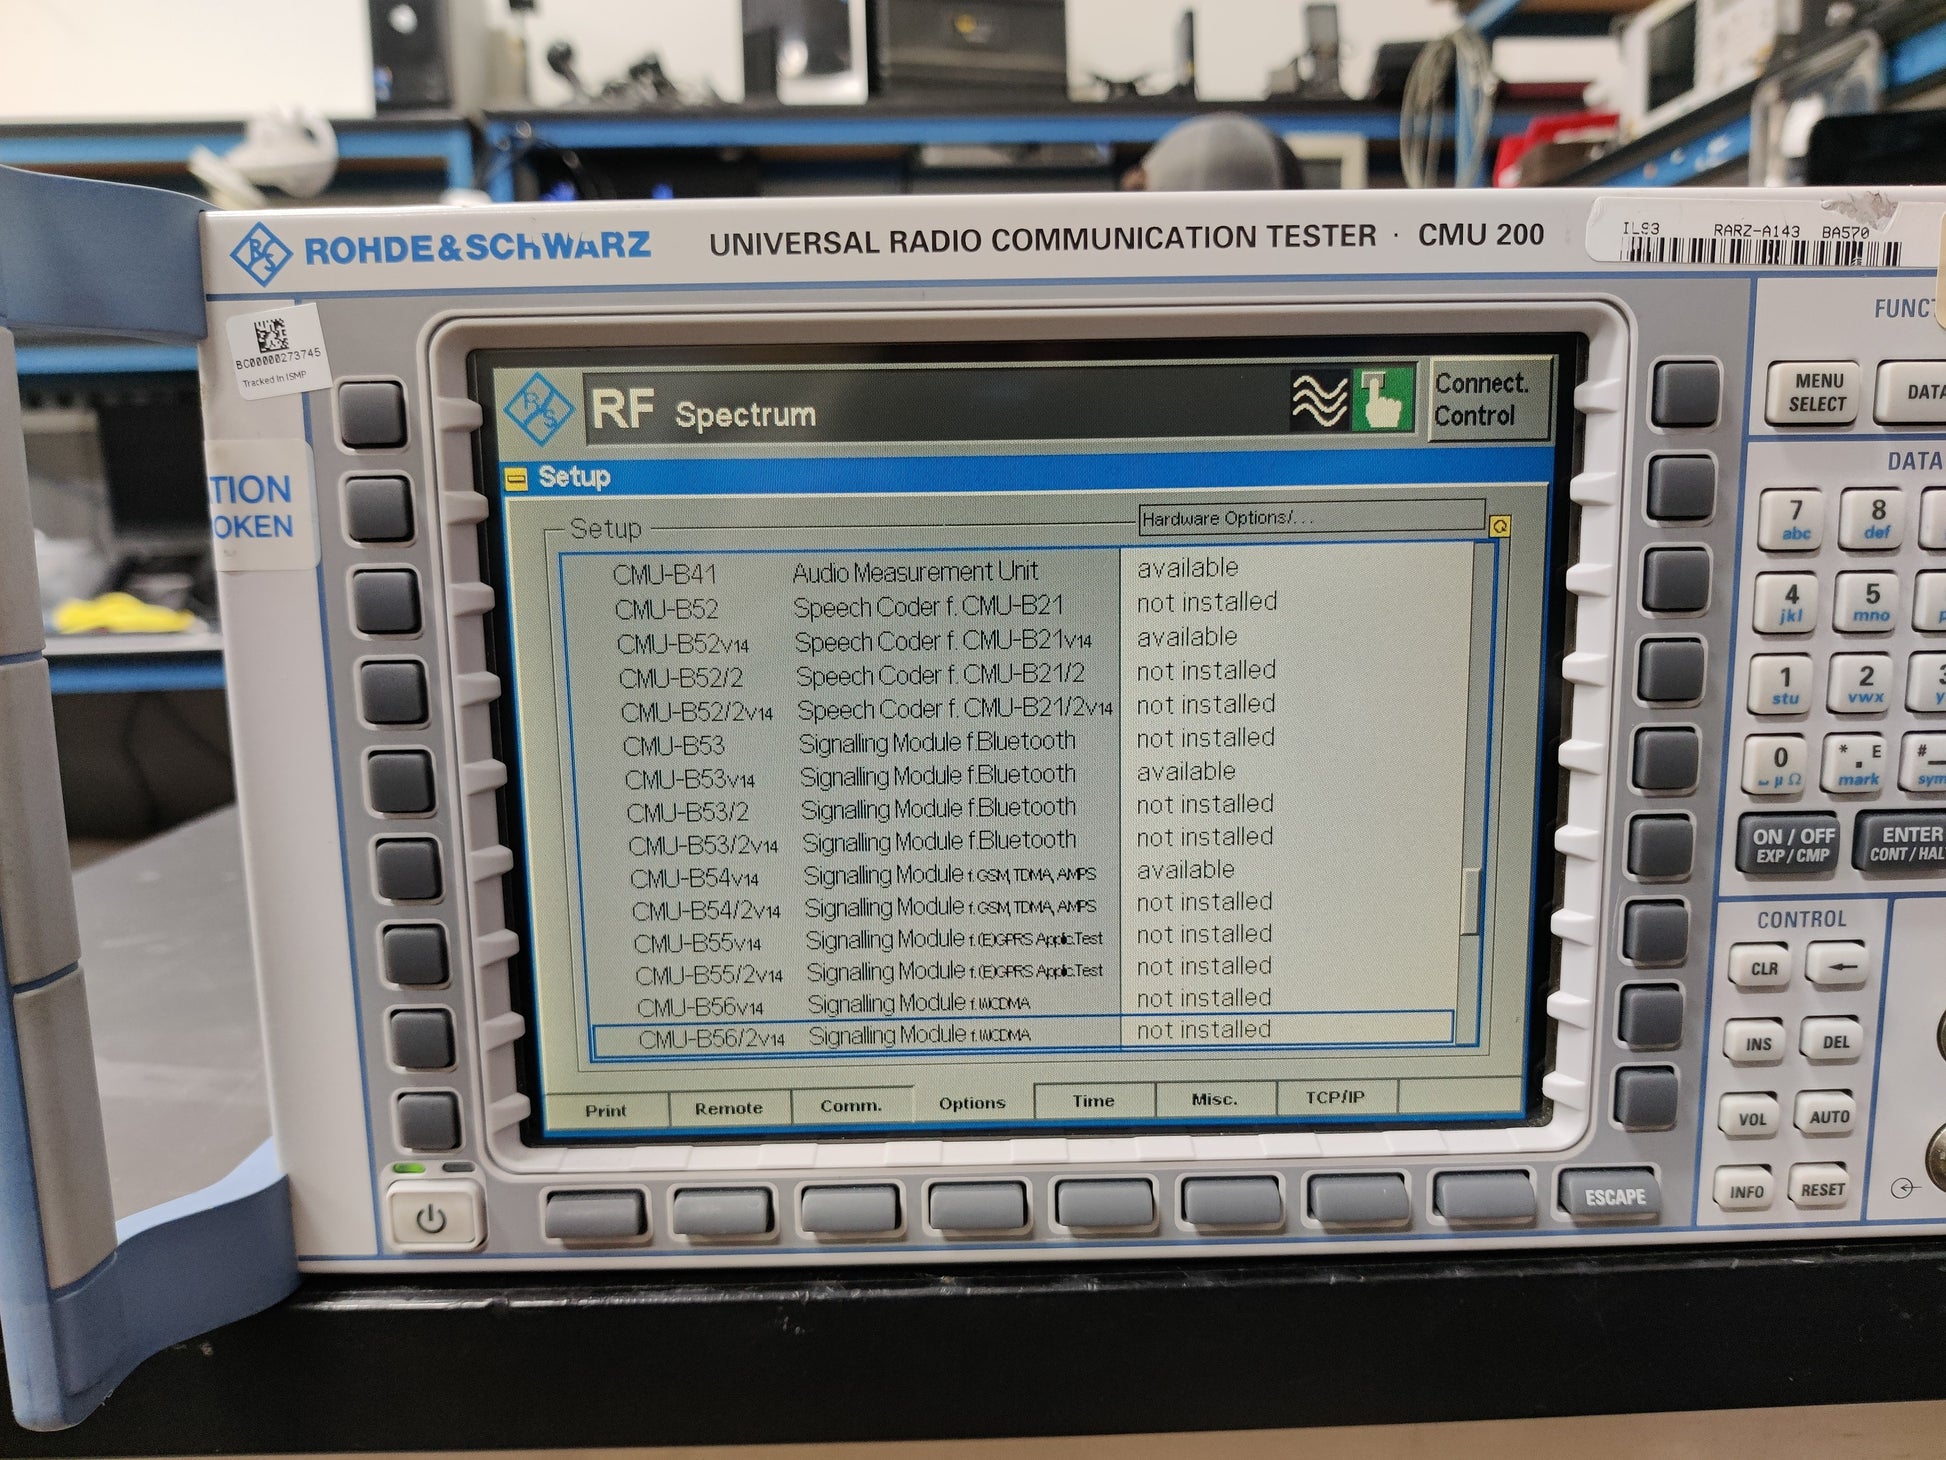The image size is (1946, 1460).
Task: Open the Hardware Options dropdown field
Action: click(x=1311, y=518)
